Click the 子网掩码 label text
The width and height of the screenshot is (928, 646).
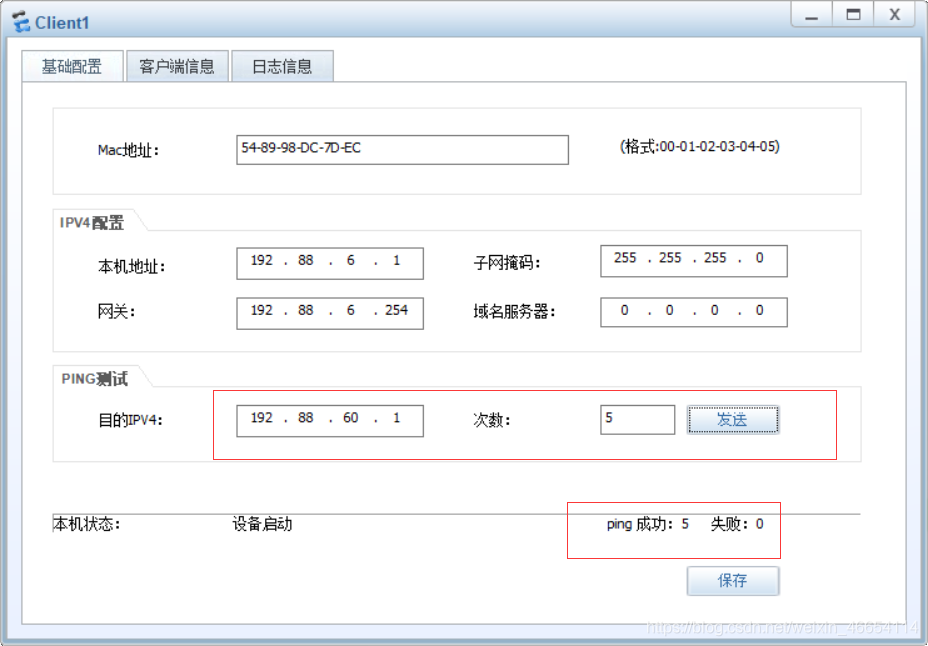507,262
